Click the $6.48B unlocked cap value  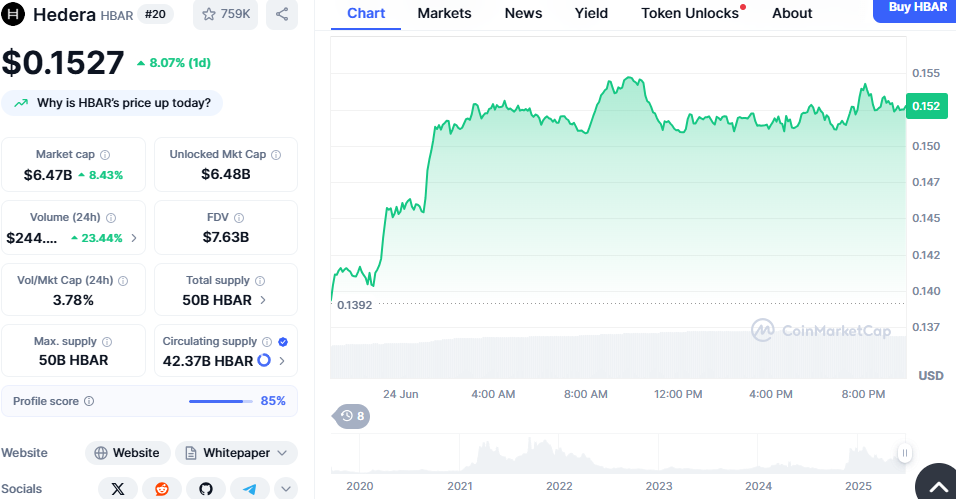(x=226, y=174)
